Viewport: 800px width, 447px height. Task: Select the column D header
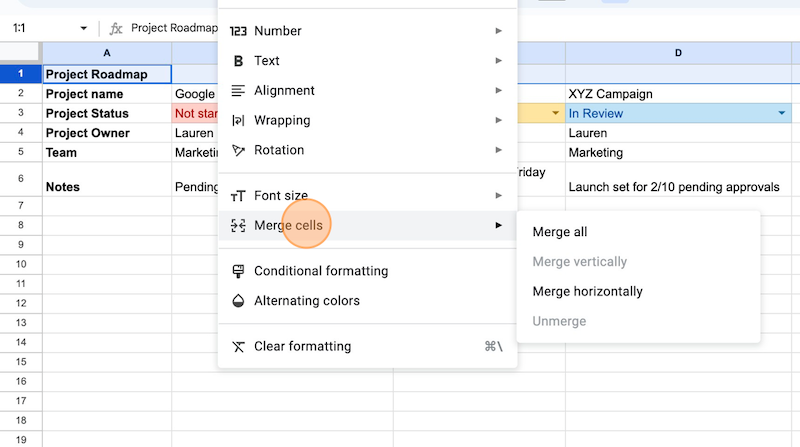pos(678,53)
